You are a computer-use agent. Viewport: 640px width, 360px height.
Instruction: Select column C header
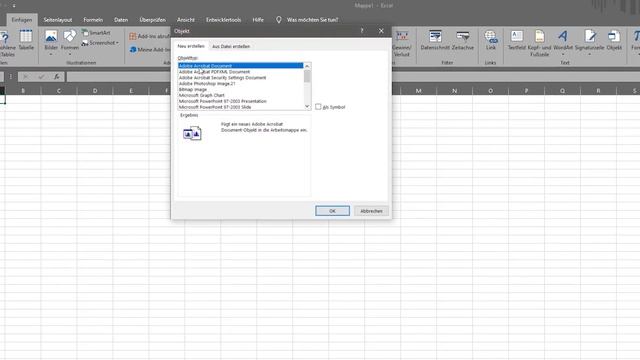coord(59,91)
